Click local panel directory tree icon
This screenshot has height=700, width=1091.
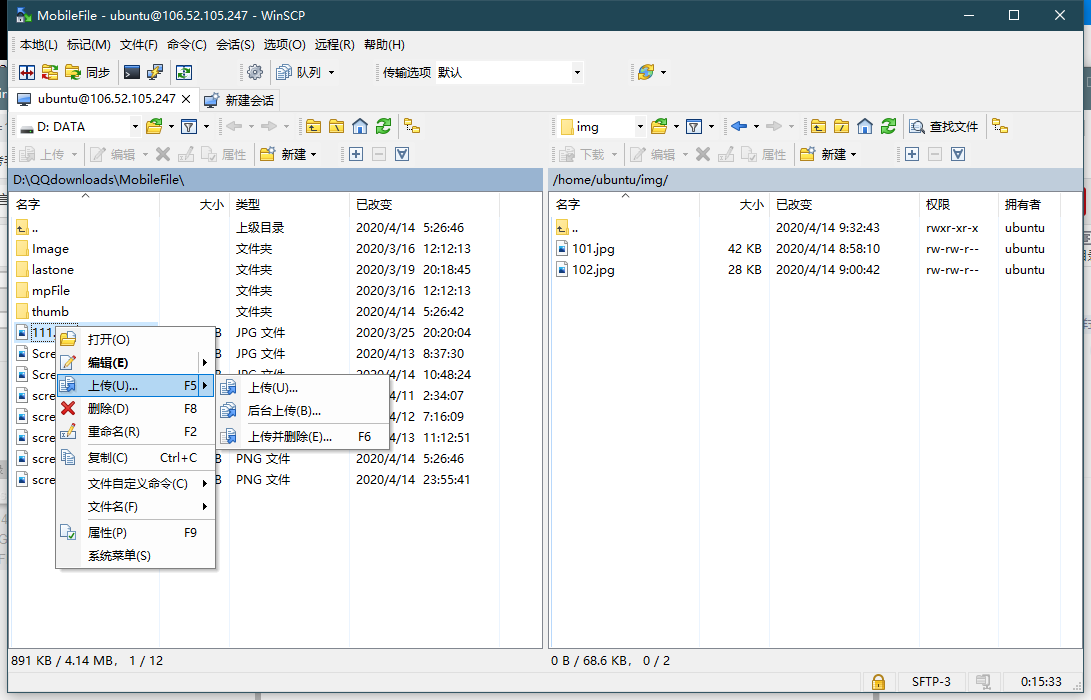pos(412,127)
